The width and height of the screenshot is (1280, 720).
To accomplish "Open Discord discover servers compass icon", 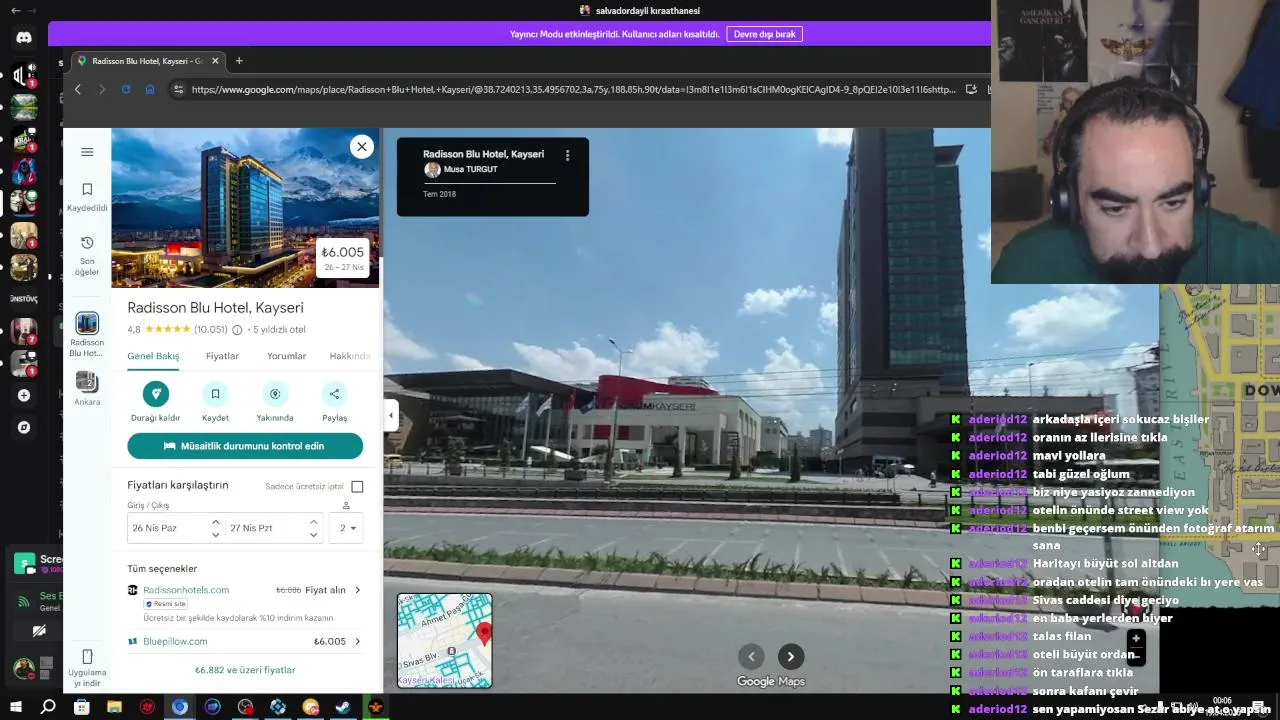I will [x=24, y=427].
